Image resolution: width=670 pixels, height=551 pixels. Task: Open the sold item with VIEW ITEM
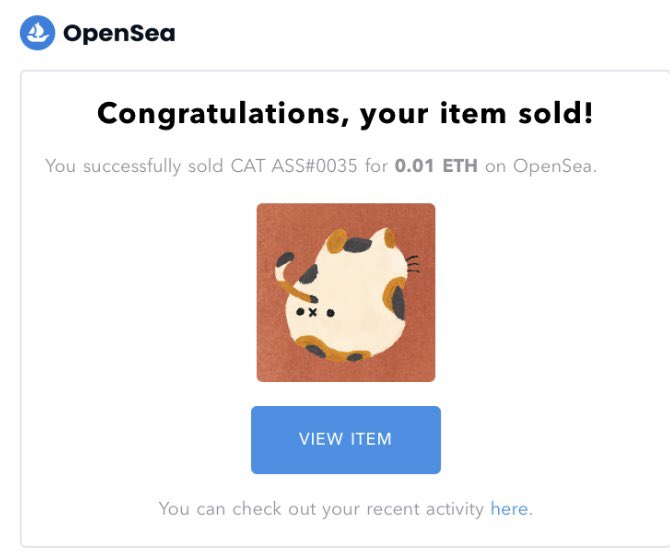click(x=346, y=440)
